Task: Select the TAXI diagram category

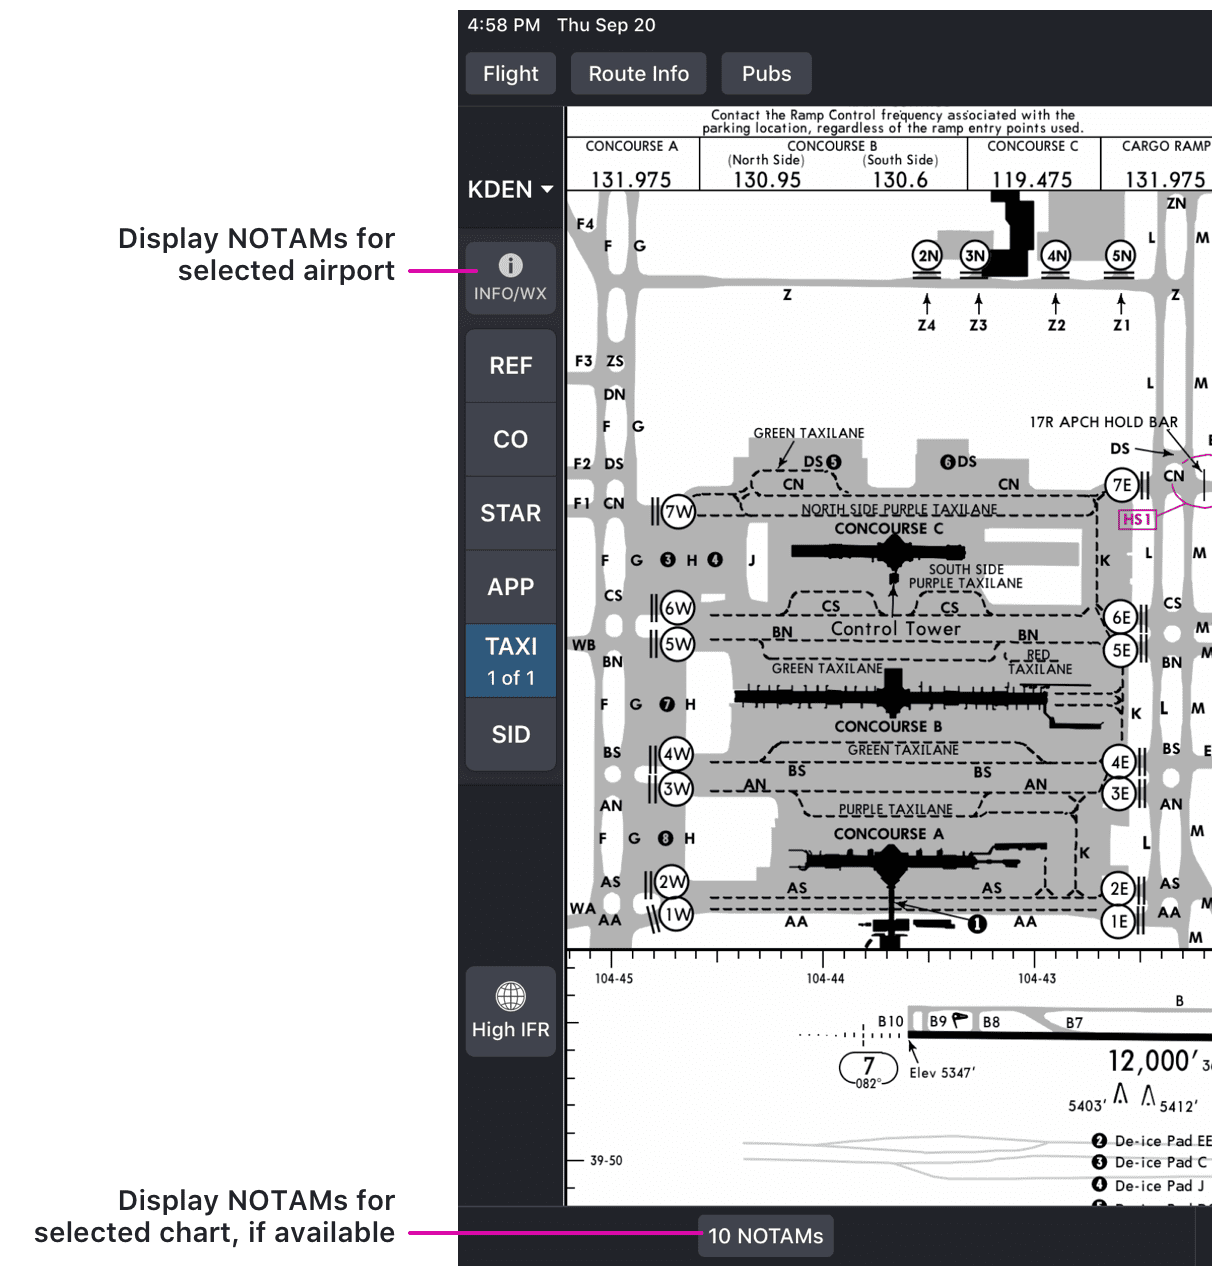Action: point(510,647)
